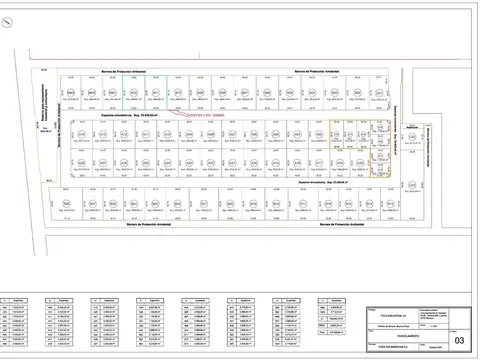Select lot circle B16

point(328,204)
